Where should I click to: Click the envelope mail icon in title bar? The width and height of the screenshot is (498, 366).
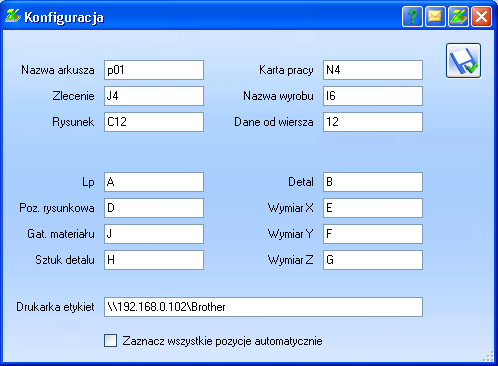pyautogui.click(x=435, y=16)
